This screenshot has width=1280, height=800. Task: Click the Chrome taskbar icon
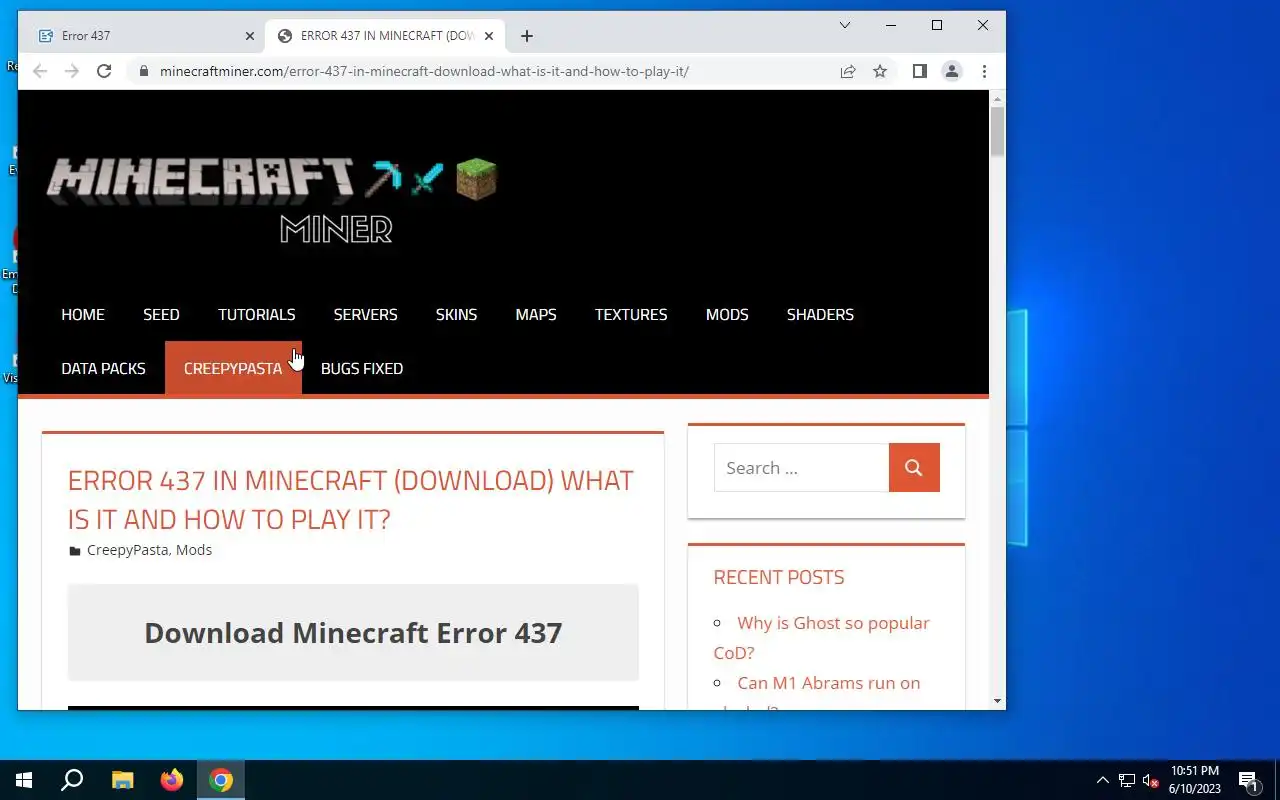pyautogui.click(x=221, y=780)
